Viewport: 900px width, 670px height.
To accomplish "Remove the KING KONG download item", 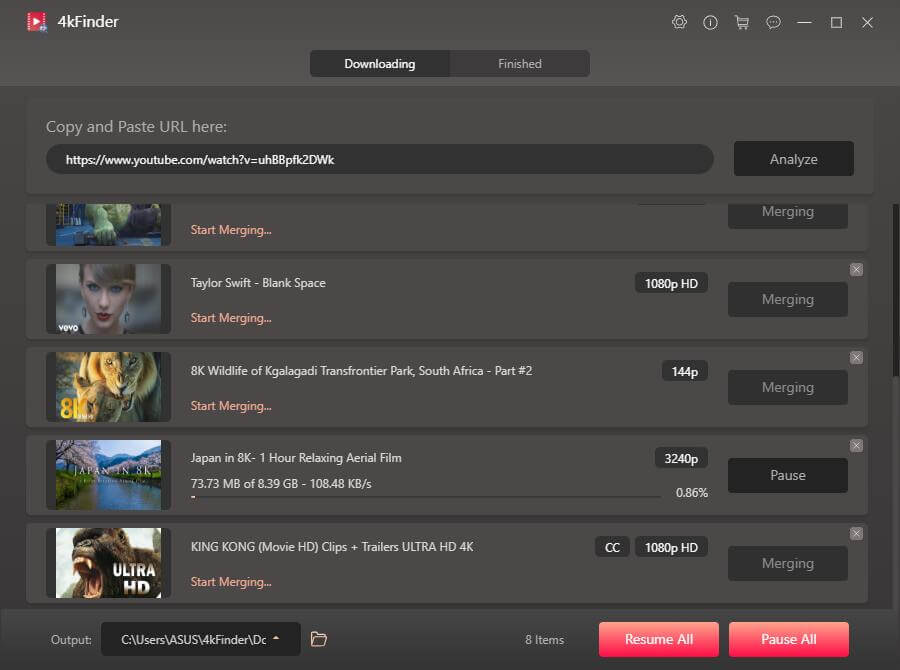I will [x=856, y=534].
